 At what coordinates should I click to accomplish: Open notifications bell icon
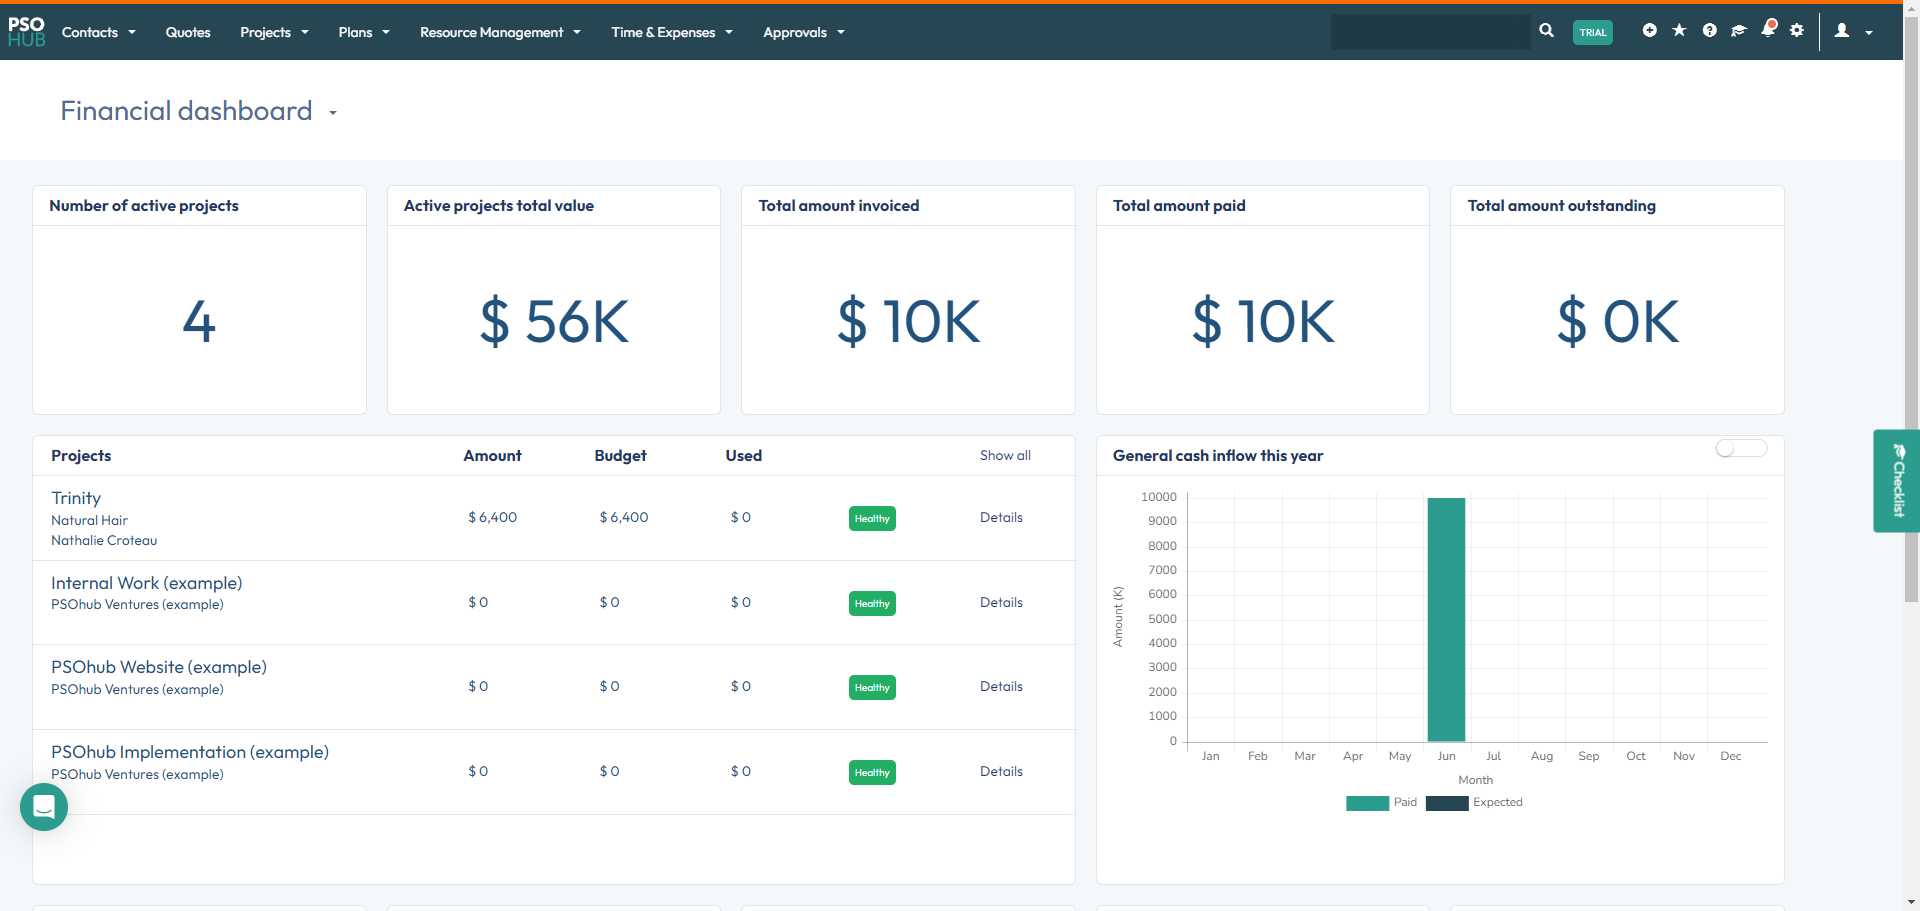pos(1768,30)
